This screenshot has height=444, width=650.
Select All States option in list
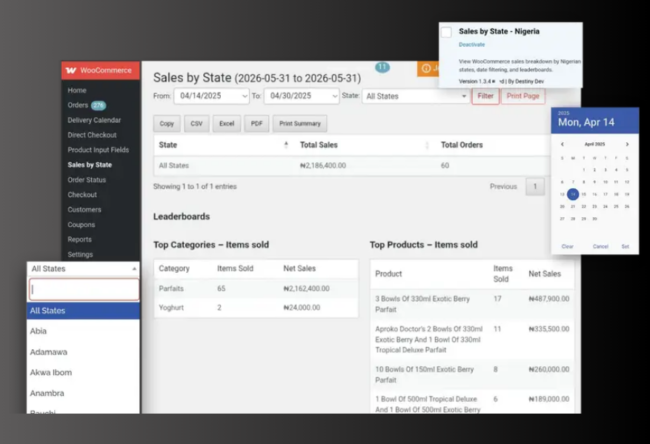[x=83, y=311]
